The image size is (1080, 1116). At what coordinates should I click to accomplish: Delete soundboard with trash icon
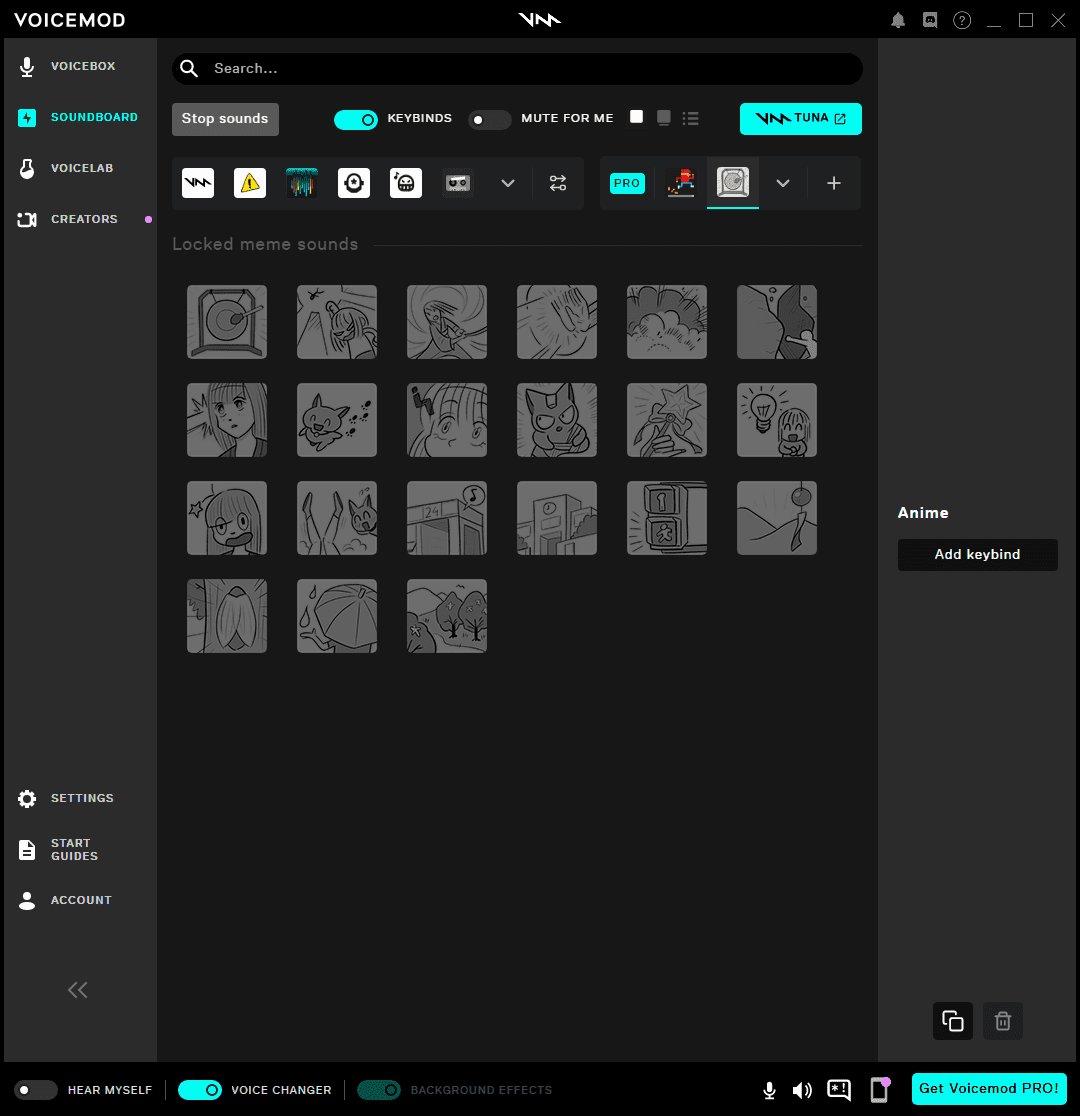point(1002,1021)
